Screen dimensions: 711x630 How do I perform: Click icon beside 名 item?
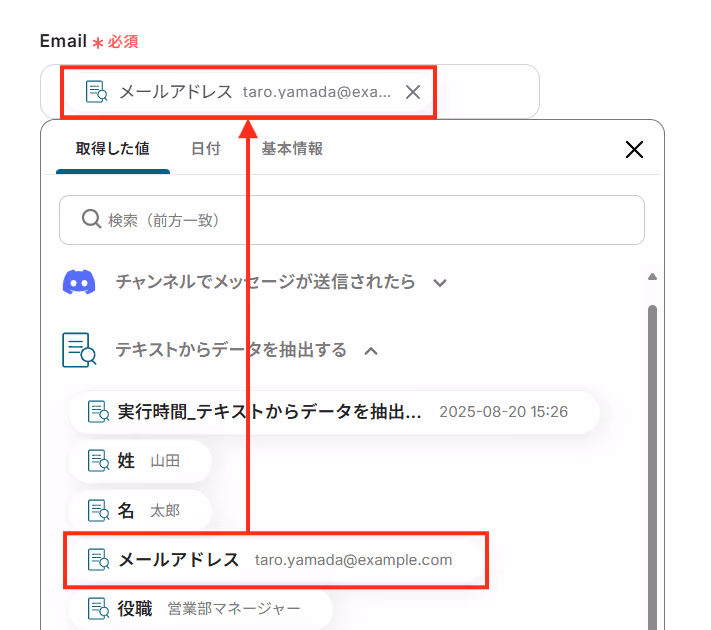click(98, 511)
